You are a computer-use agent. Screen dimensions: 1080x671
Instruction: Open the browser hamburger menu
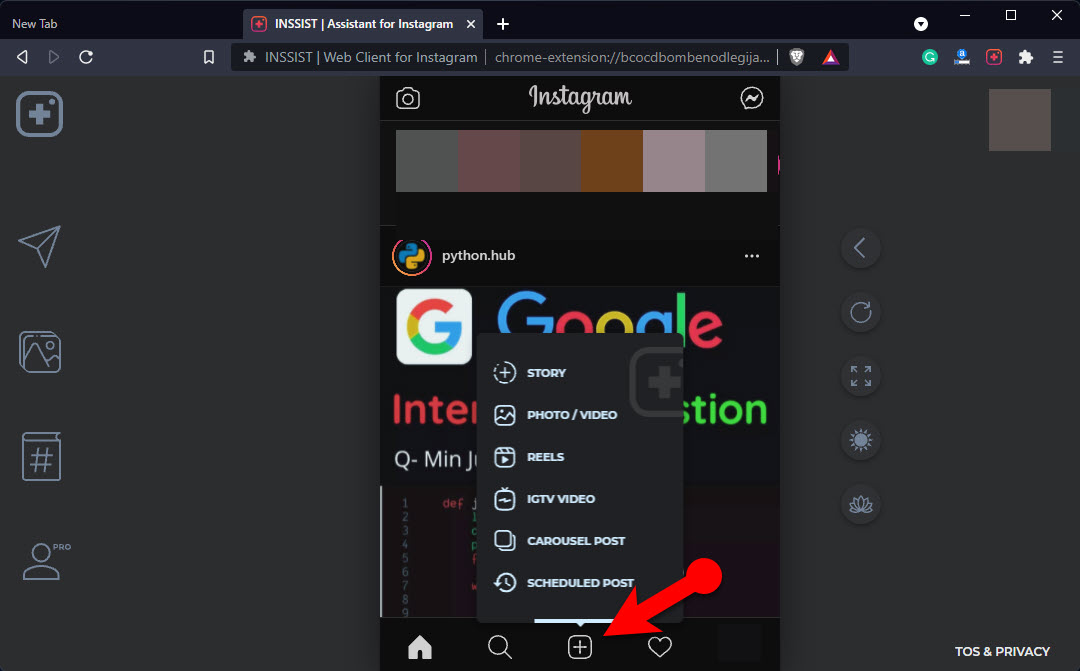(x=1058, y=57)
